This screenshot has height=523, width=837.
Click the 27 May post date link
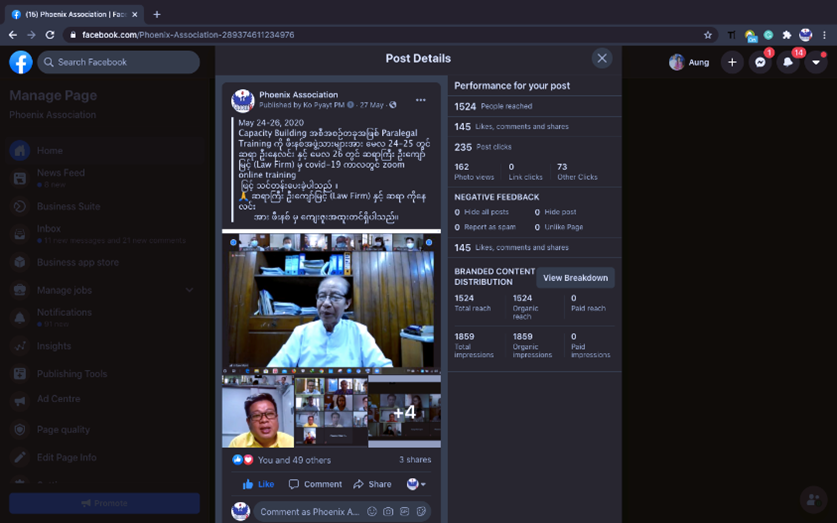pyautogui.click(x=371, y=105)
